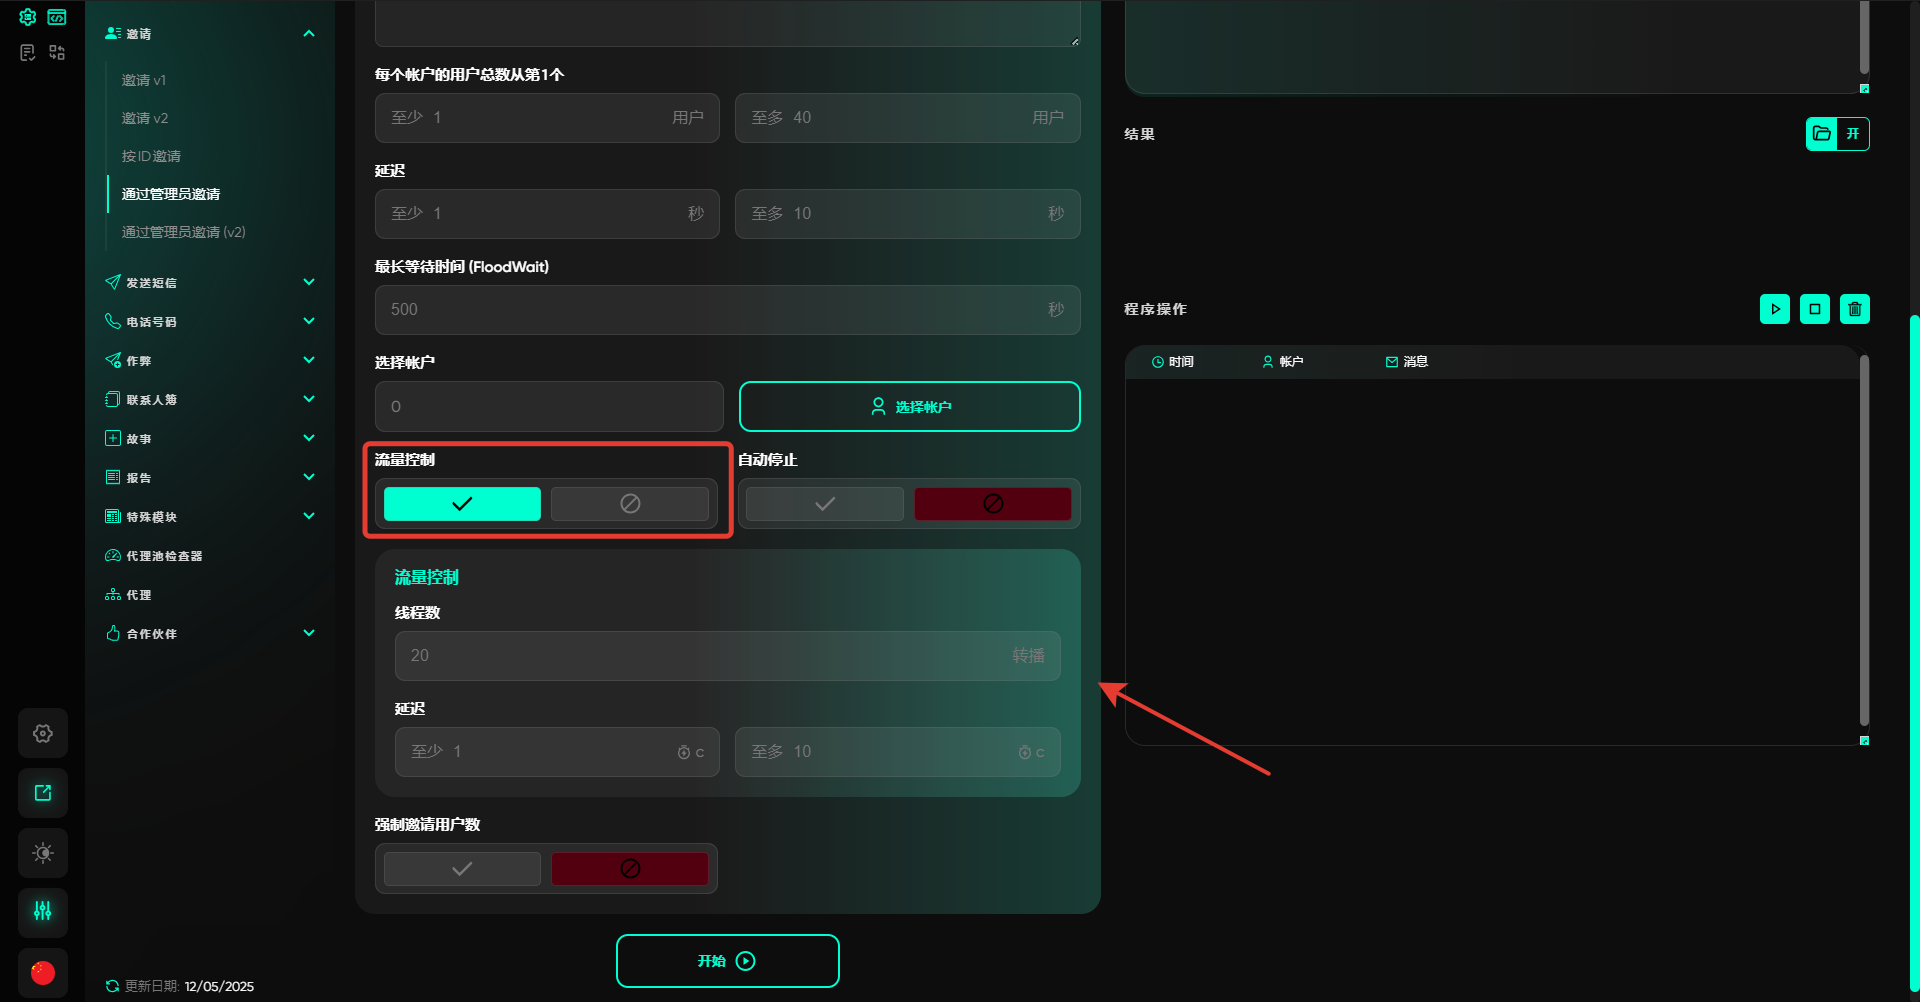Click the sun theme toggle icon
The height and width of the screenshot is (1002, 1920).
pos(43,853)
